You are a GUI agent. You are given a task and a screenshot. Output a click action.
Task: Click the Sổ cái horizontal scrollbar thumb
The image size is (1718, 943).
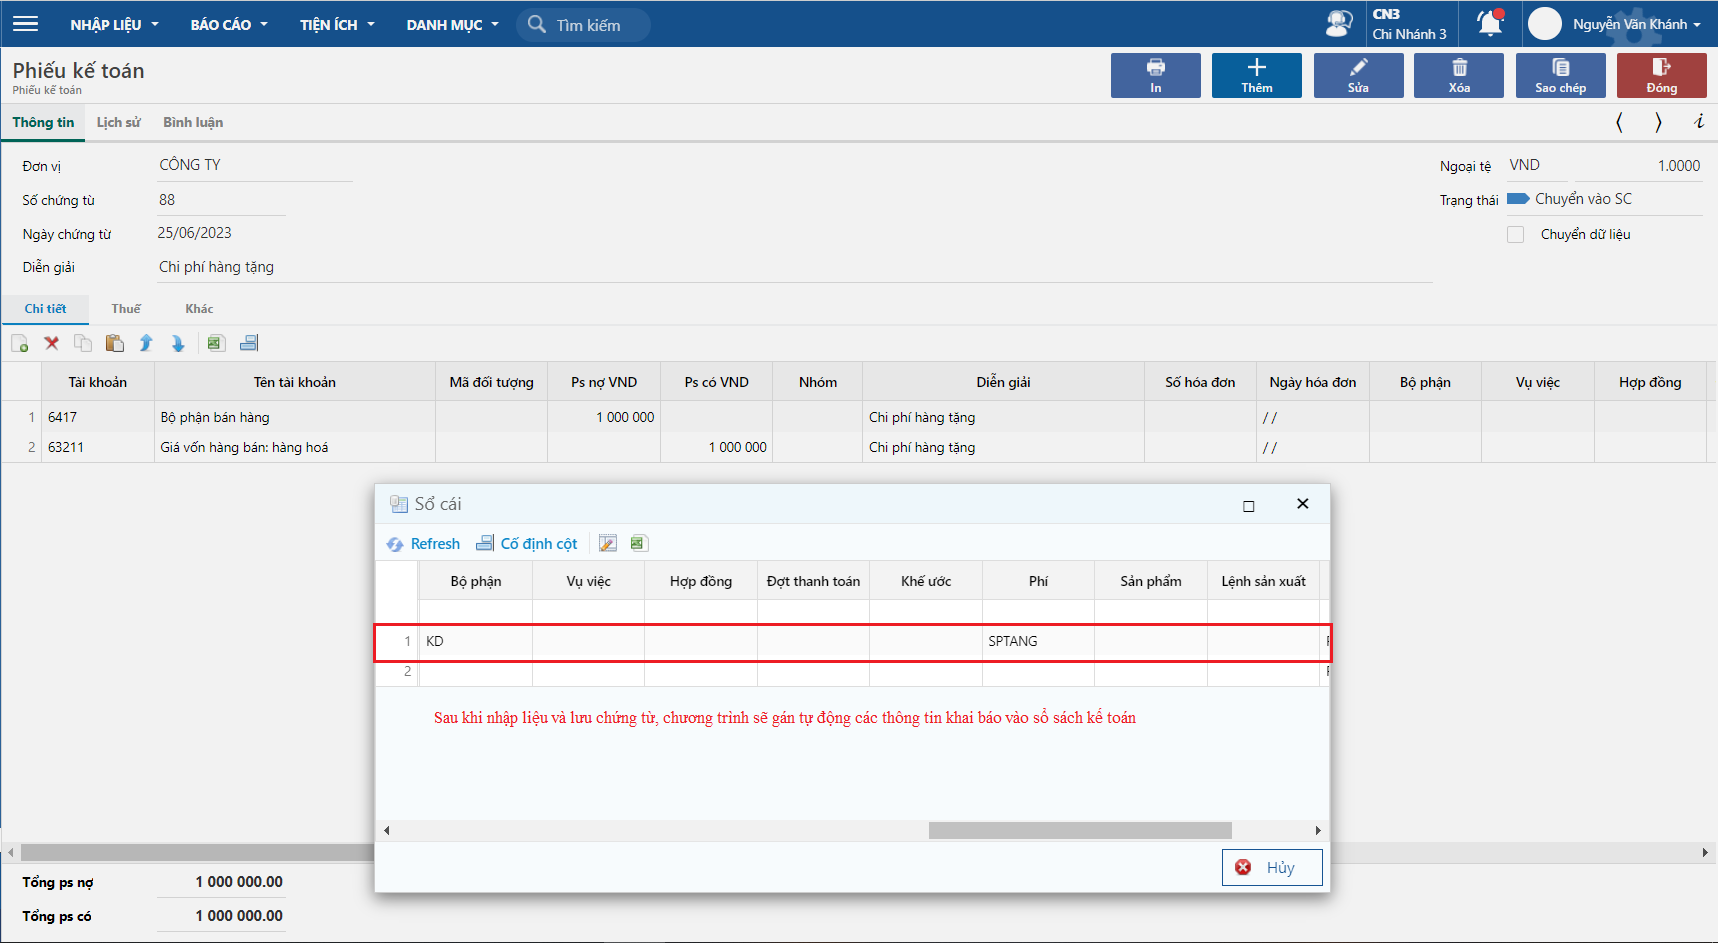[x=1079, y=830]
